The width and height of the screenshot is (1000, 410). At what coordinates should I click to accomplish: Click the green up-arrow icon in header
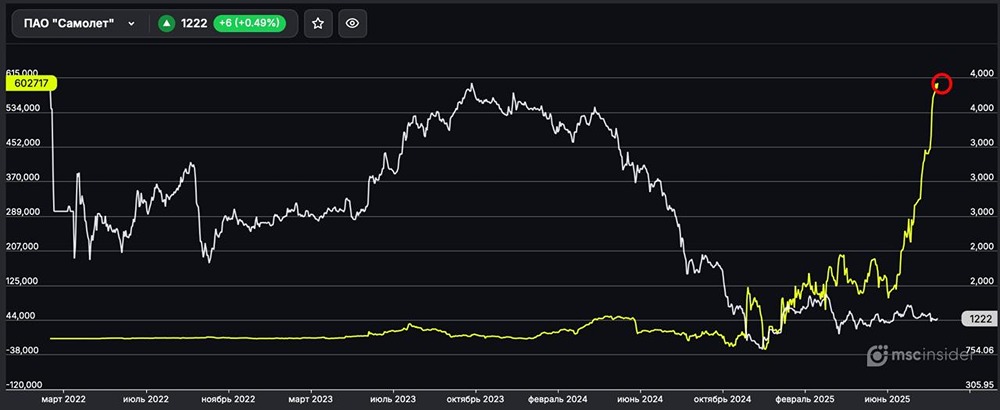pos(166,23)
